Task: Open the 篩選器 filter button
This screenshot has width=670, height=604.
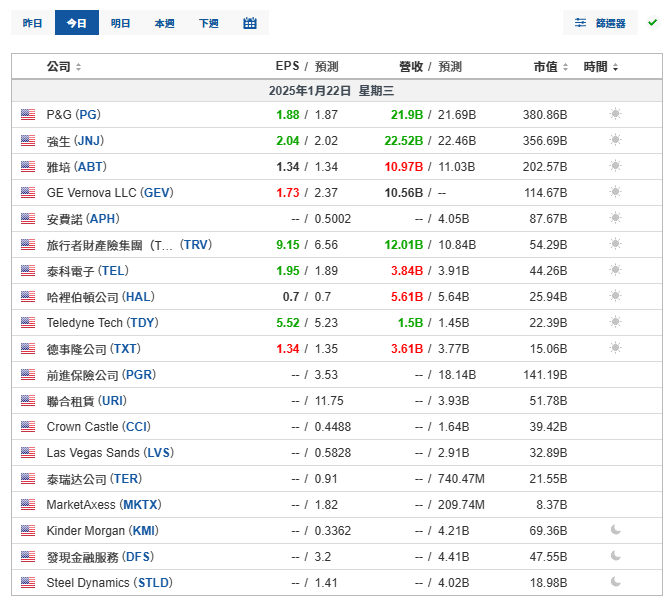Action: pyautogui.click(x=600, y=23)
